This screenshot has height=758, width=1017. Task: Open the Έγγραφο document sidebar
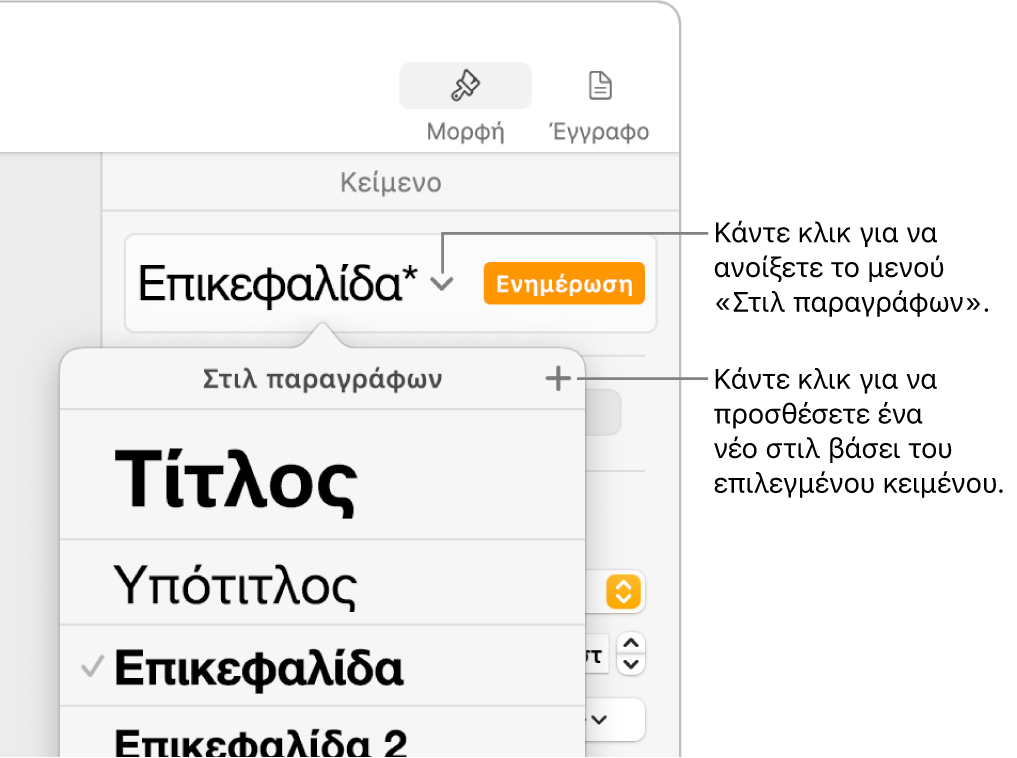(x=599, y=104)
